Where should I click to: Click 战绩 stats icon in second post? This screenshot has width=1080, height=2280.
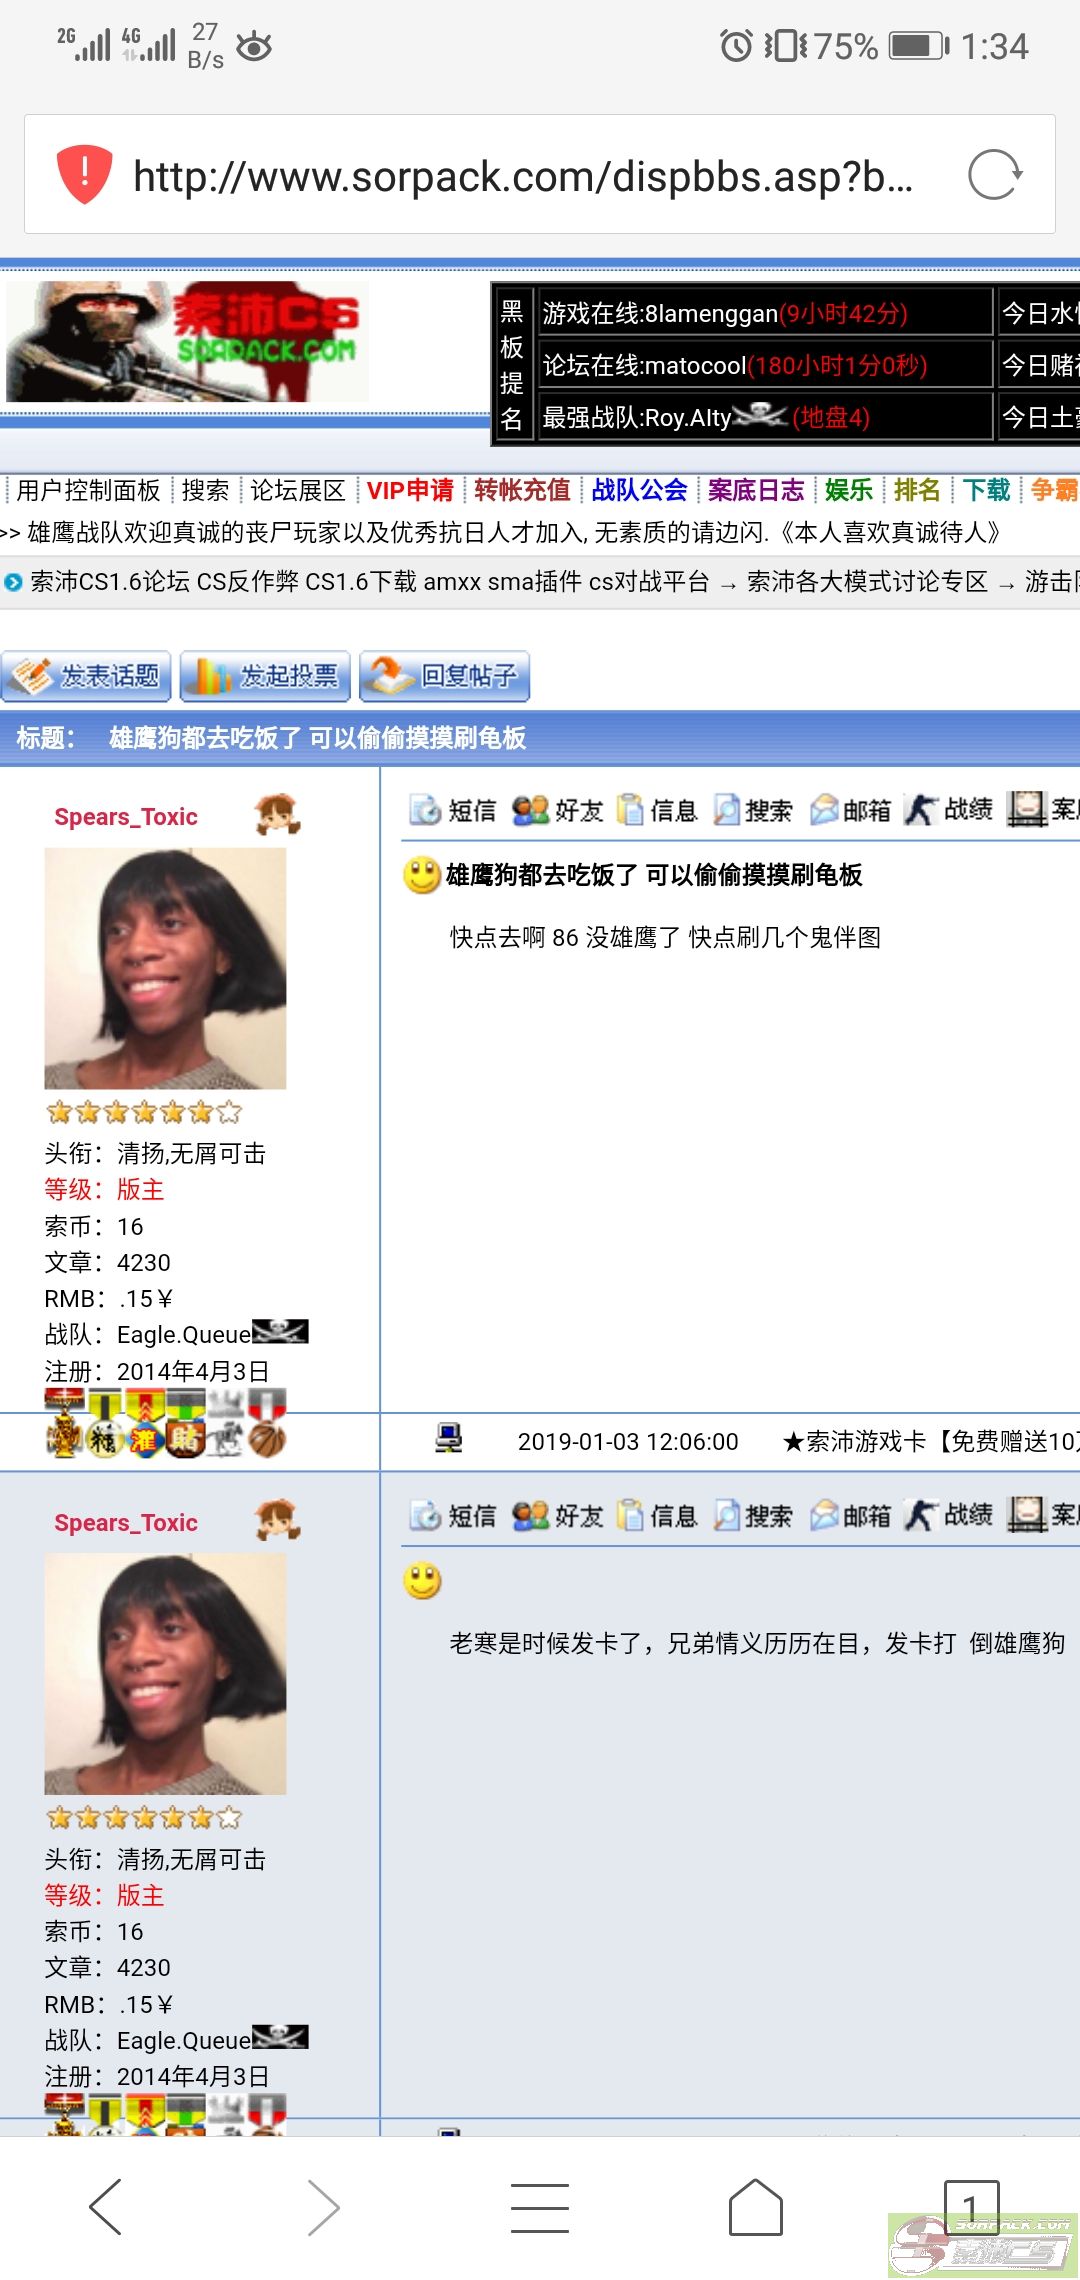(x=949, y=1515)
